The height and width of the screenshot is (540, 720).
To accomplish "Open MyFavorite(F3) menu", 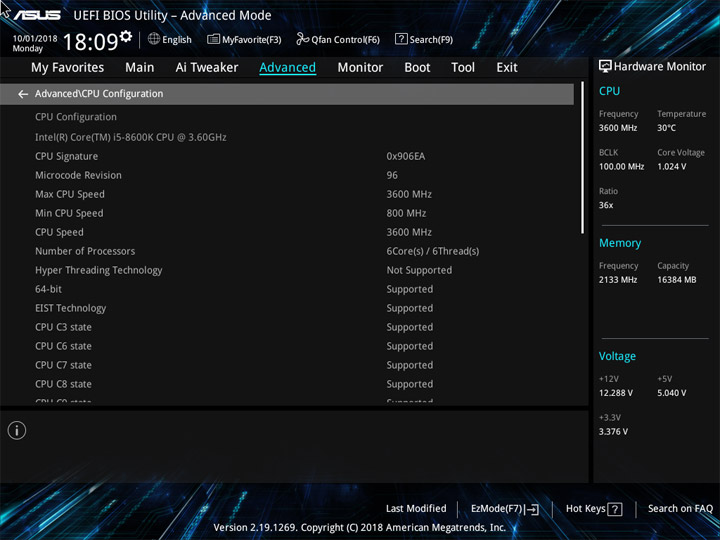I will [x=244, y=39].
